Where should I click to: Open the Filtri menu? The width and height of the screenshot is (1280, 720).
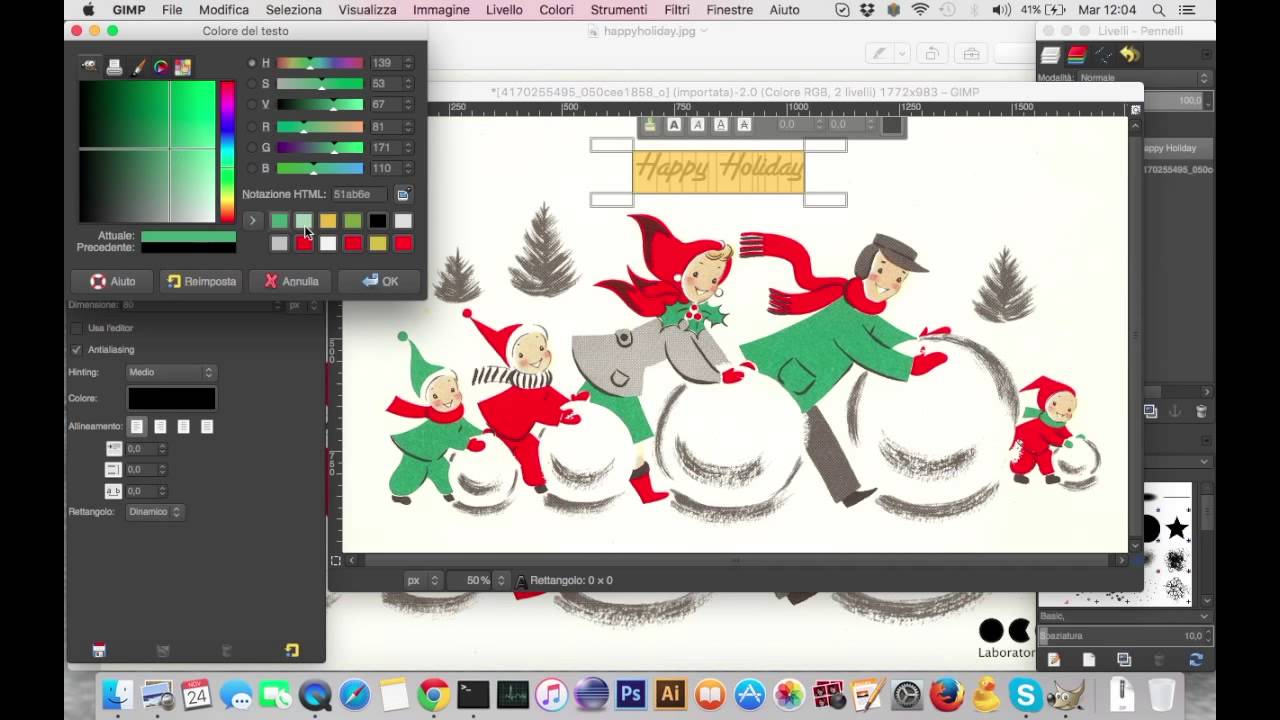click(x=677, y=10)
